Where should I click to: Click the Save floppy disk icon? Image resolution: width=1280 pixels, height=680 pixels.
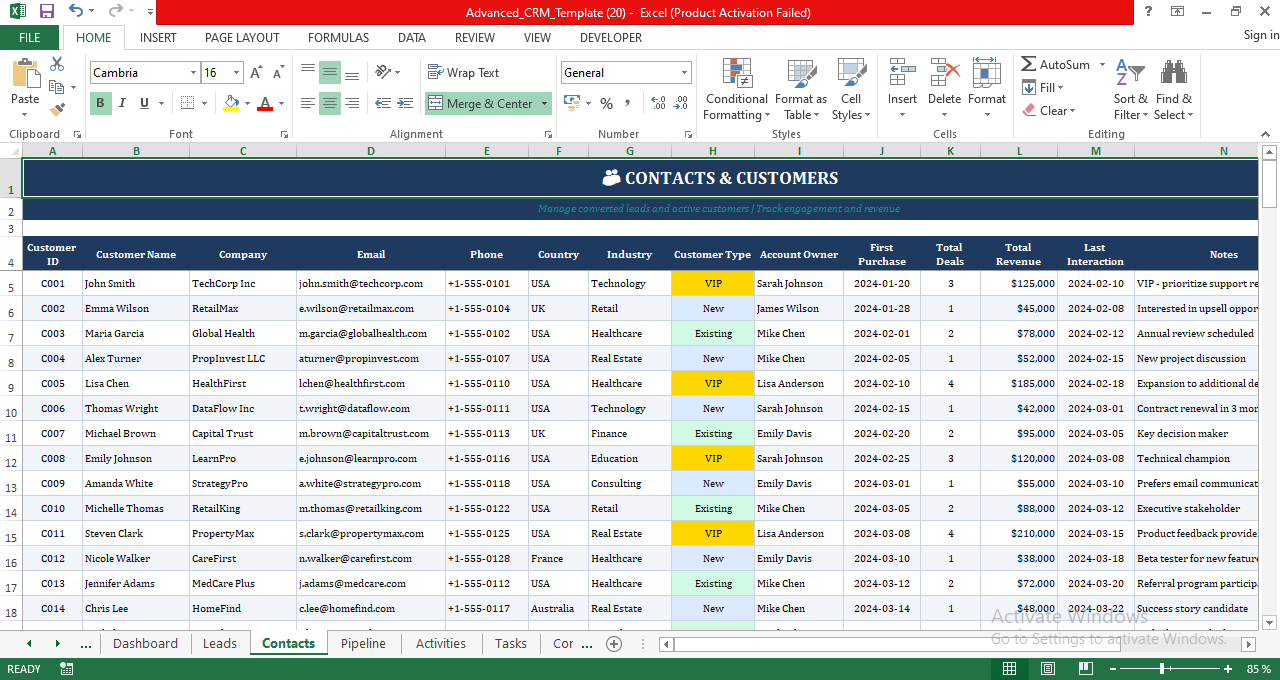(x=46, y=12)
